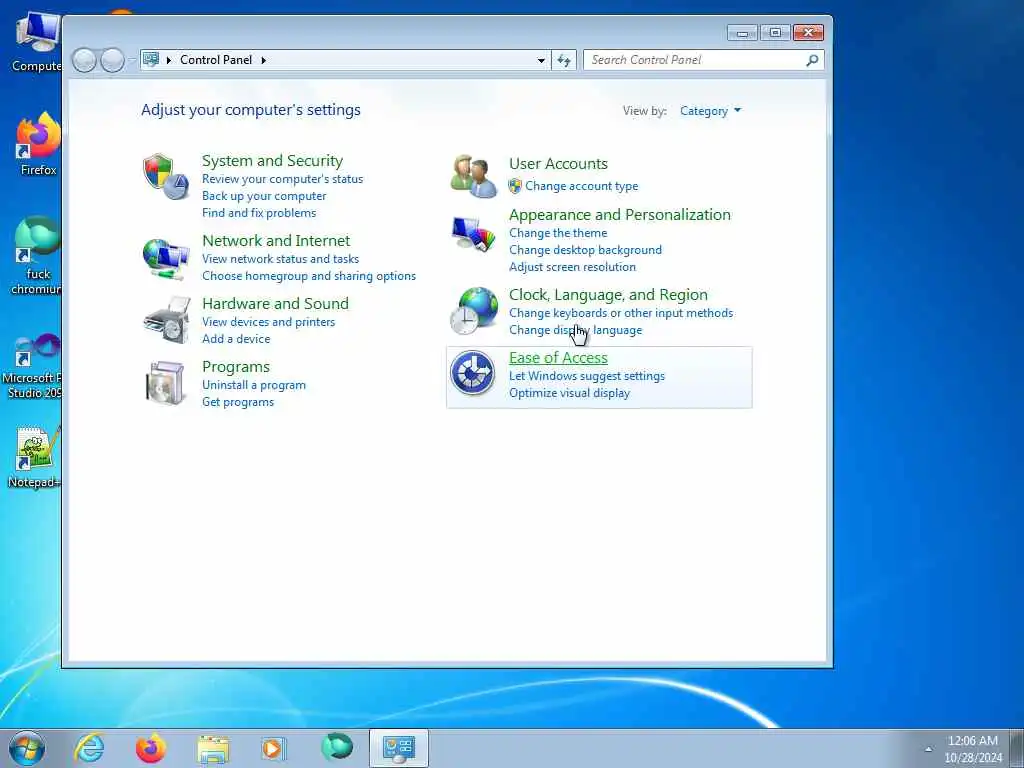The height and width of the screenshot is (768, 1024).
Task: Open the User Accounts people icon
Action: pos(473,176)
